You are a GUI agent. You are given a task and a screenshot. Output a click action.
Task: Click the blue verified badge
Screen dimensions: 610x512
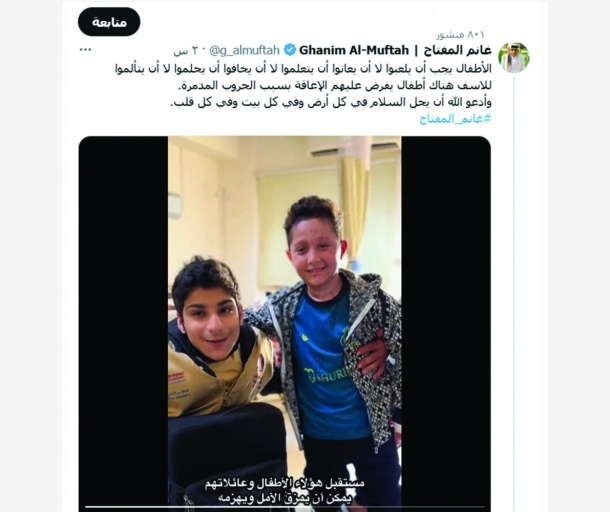289,50
